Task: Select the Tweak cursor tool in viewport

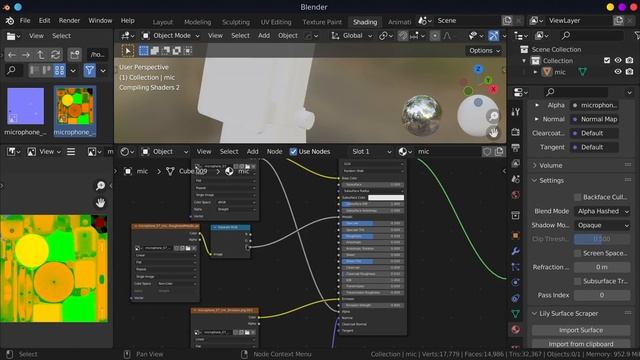Action: click(x=128, y=51)
